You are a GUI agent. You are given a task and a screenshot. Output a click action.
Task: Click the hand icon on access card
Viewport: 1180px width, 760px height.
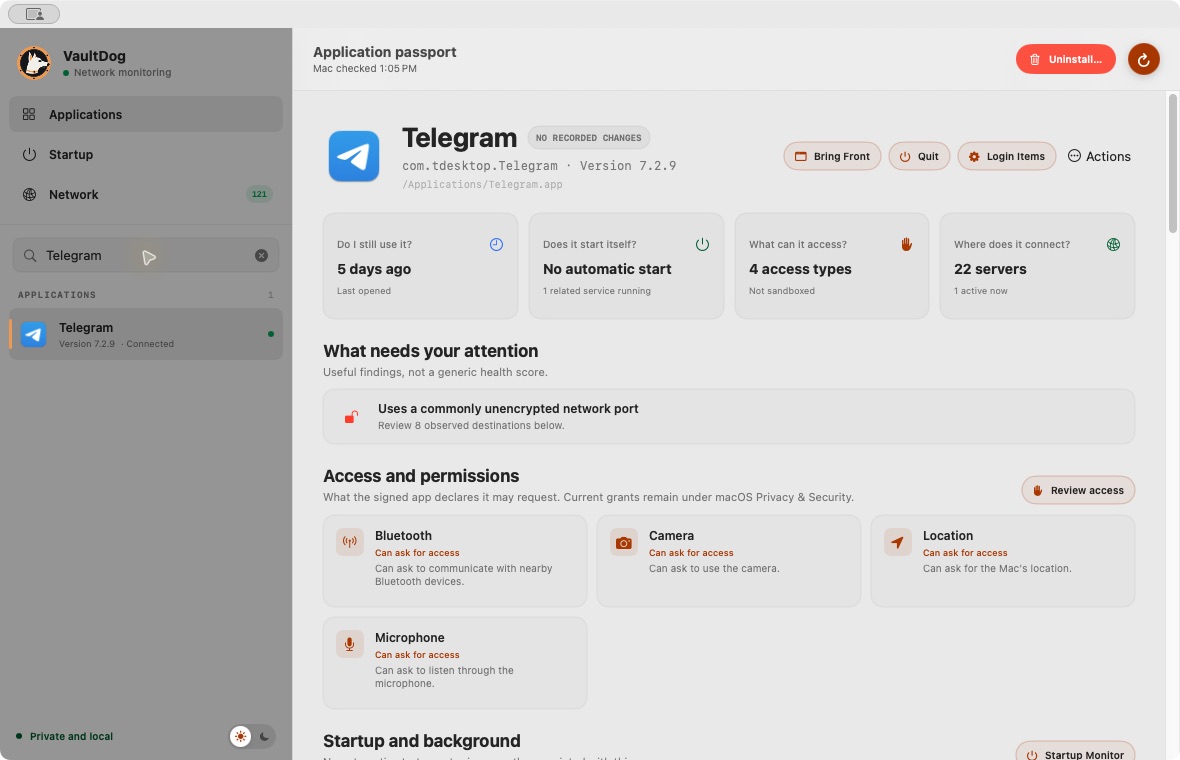pos(907,244)
